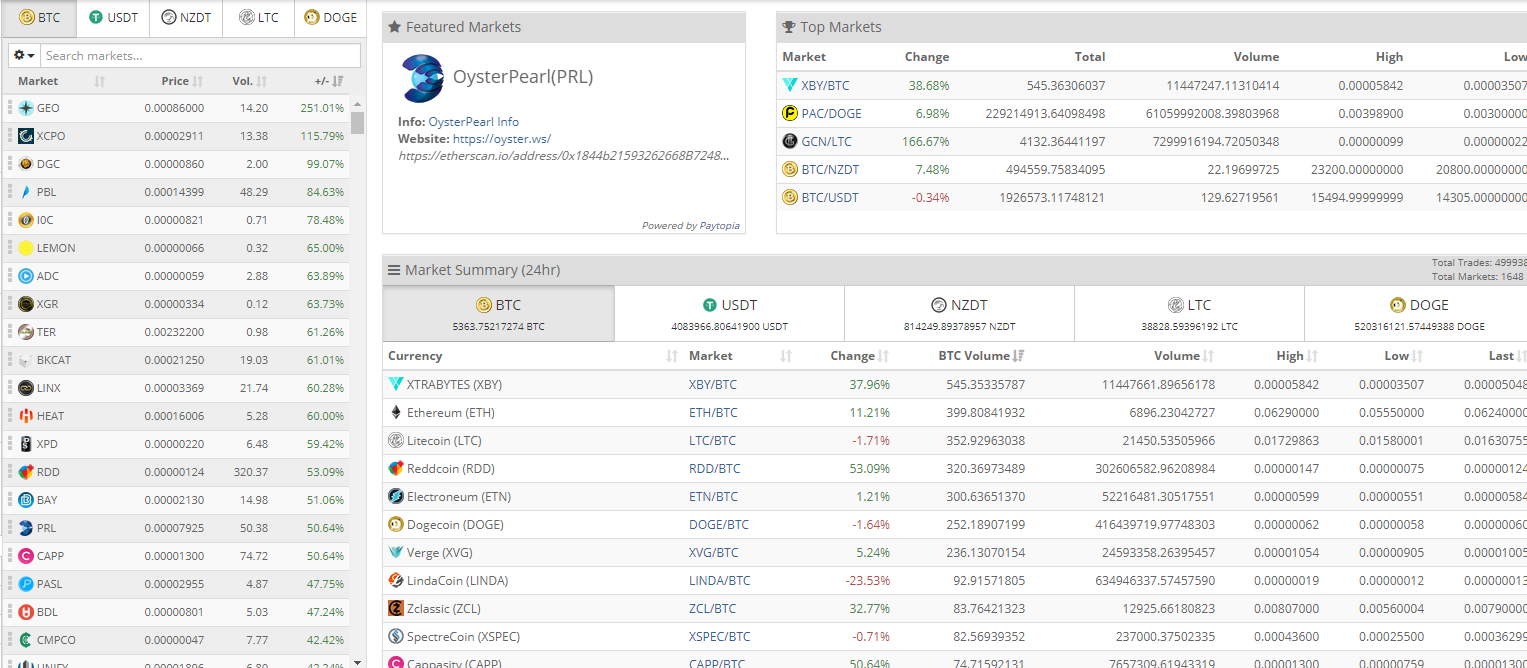Click the Electroneum icon in Market Summary

[x=396, y=497]
